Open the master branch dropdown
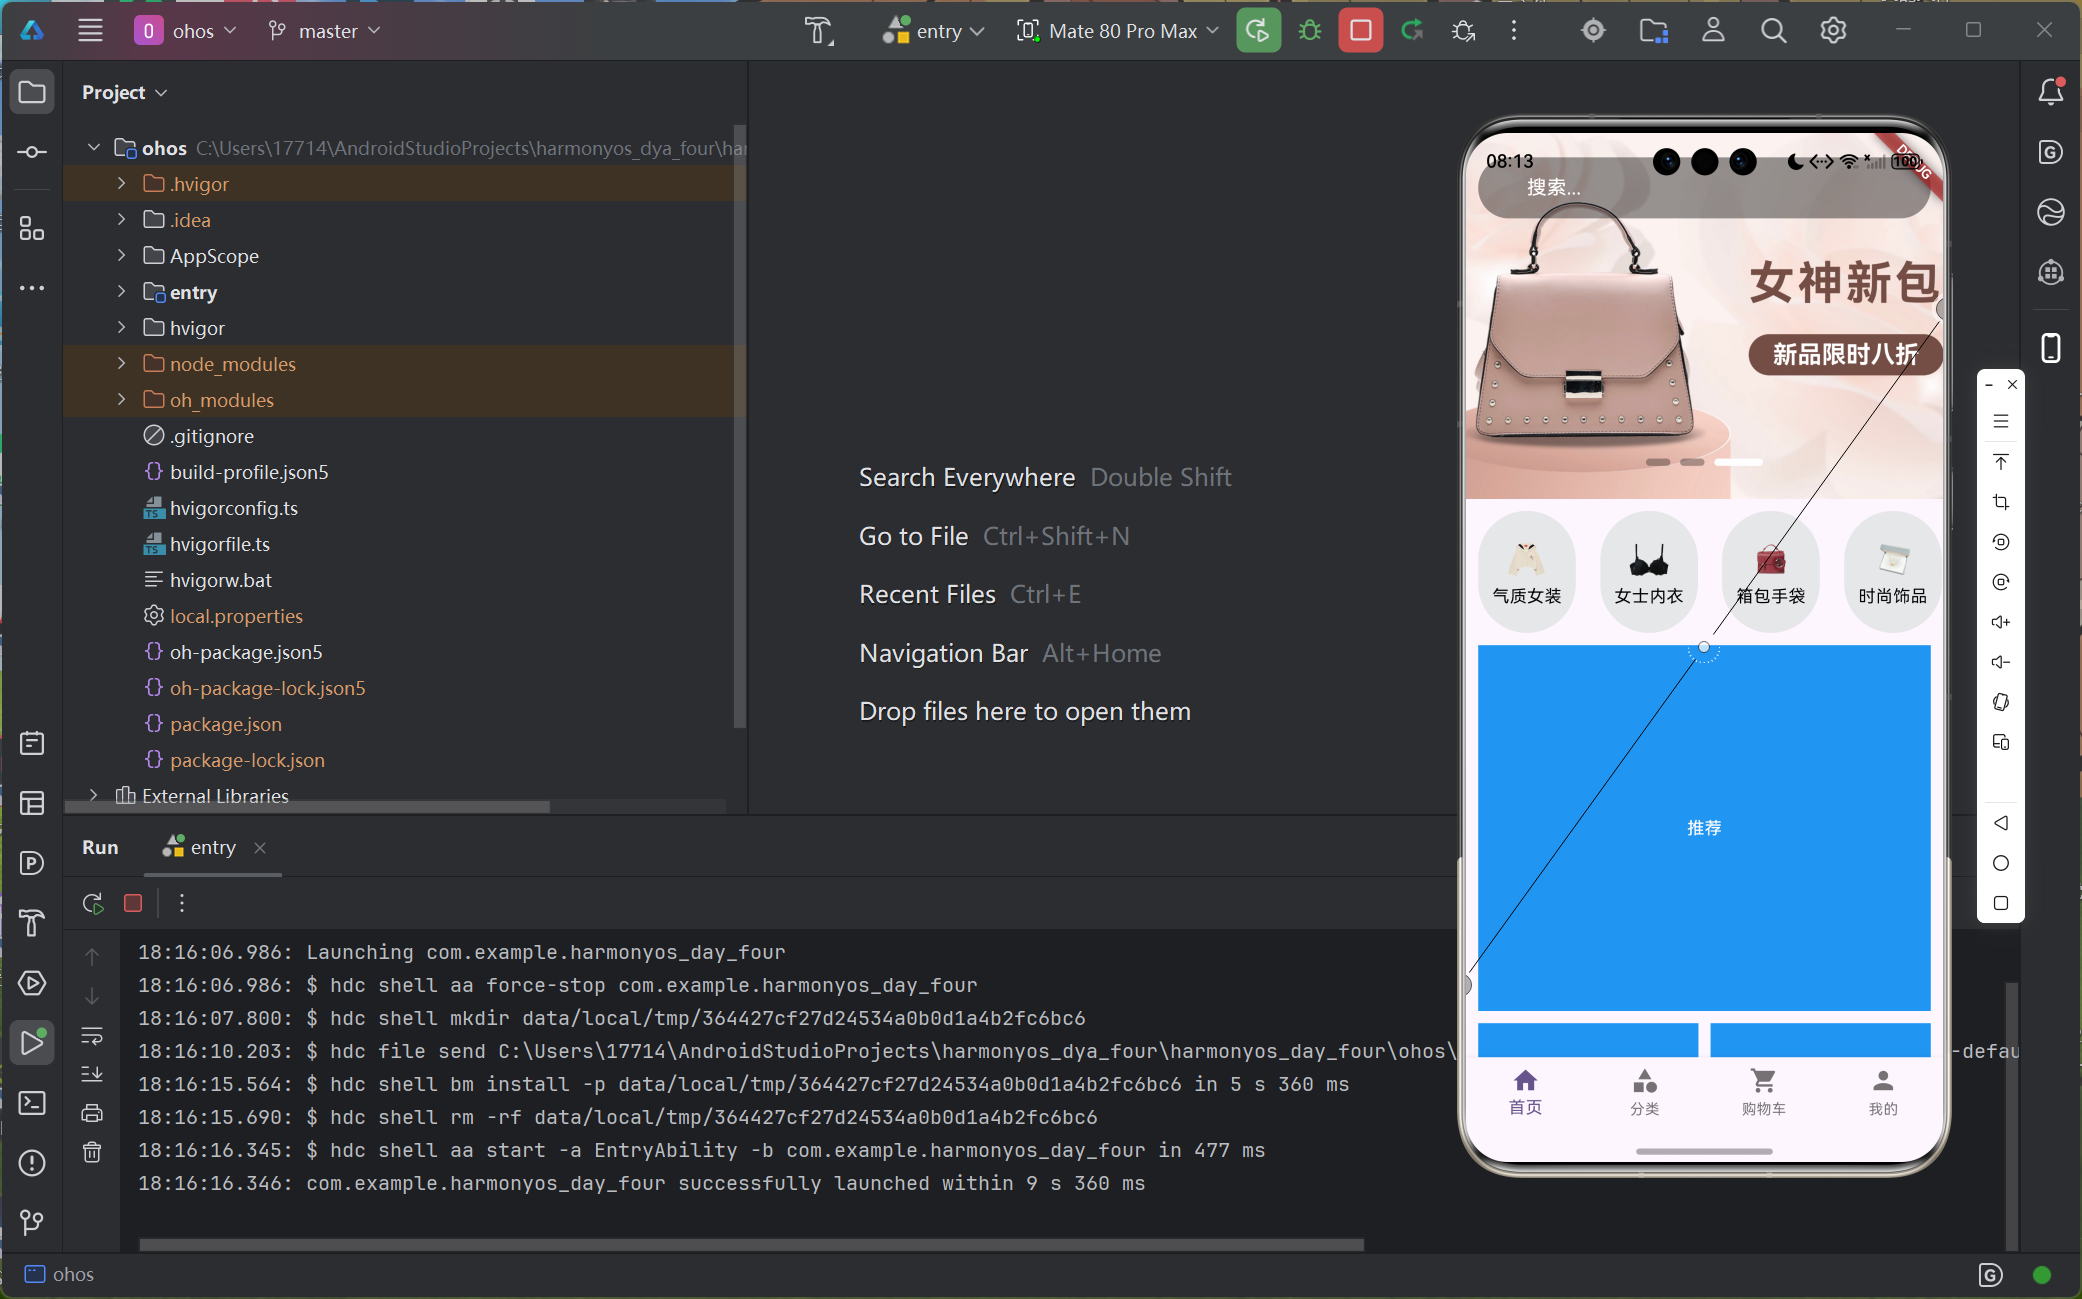This screenshot has width=2082, height=1299. tap(325, 31)
